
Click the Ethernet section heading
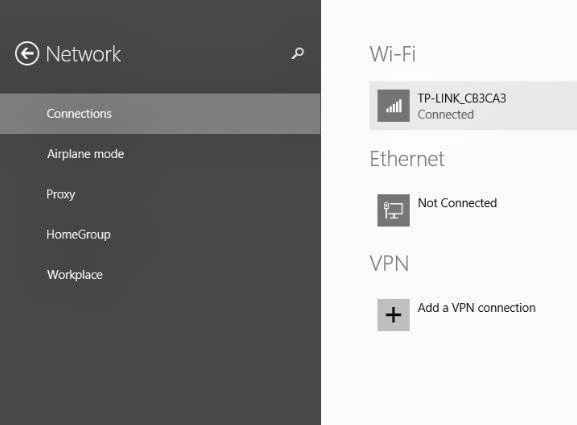click(407, 159)
